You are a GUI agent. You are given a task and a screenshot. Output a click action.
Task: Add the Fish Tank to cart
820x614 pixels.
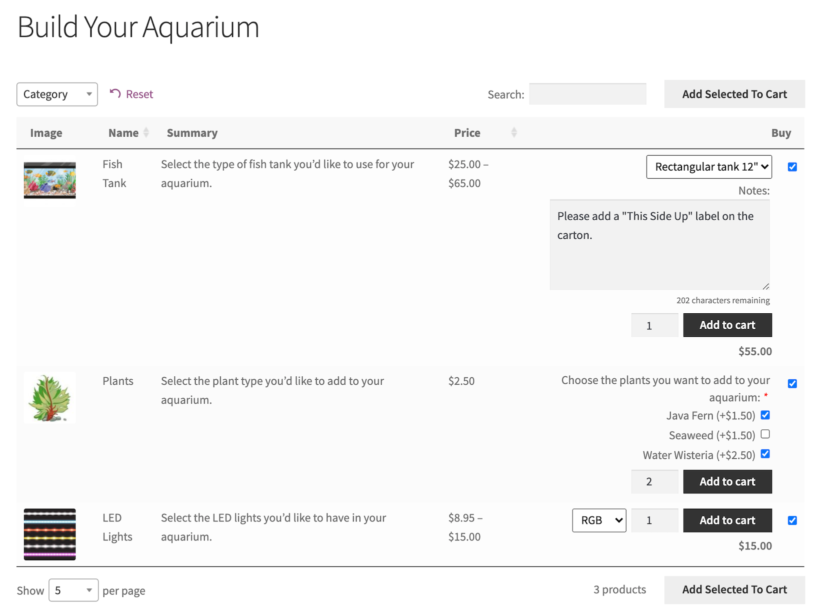pos(727,325)
